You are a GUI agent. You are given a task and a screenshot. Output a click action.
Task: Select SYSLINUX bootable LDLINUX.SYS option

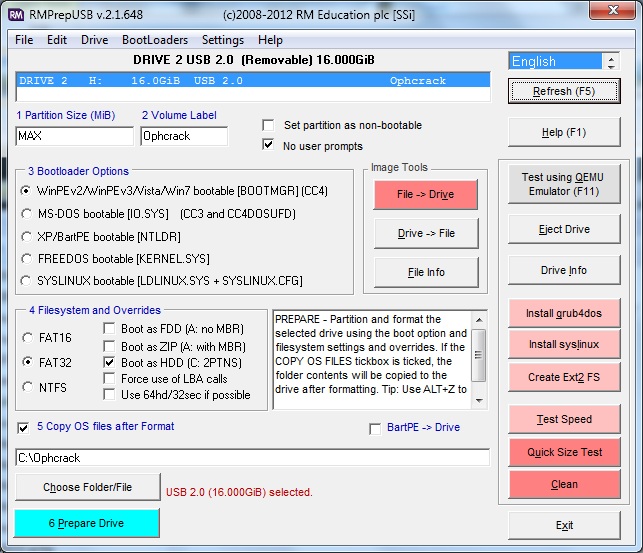26,280
